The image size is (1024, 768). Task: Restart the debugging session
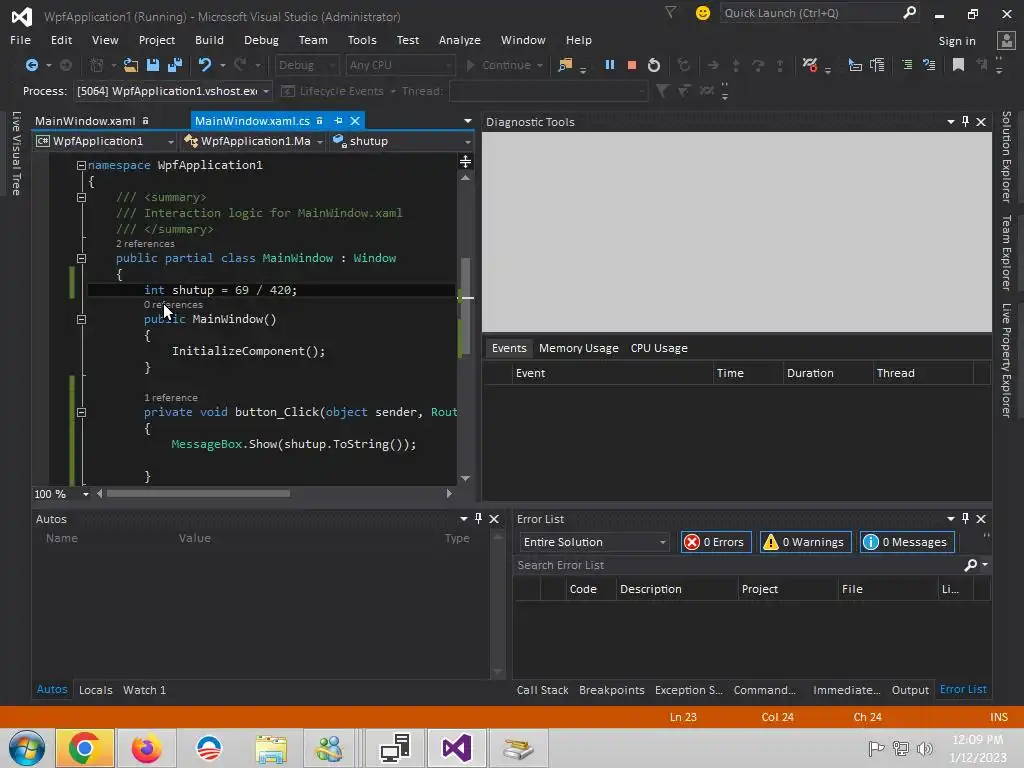[654, 65]
